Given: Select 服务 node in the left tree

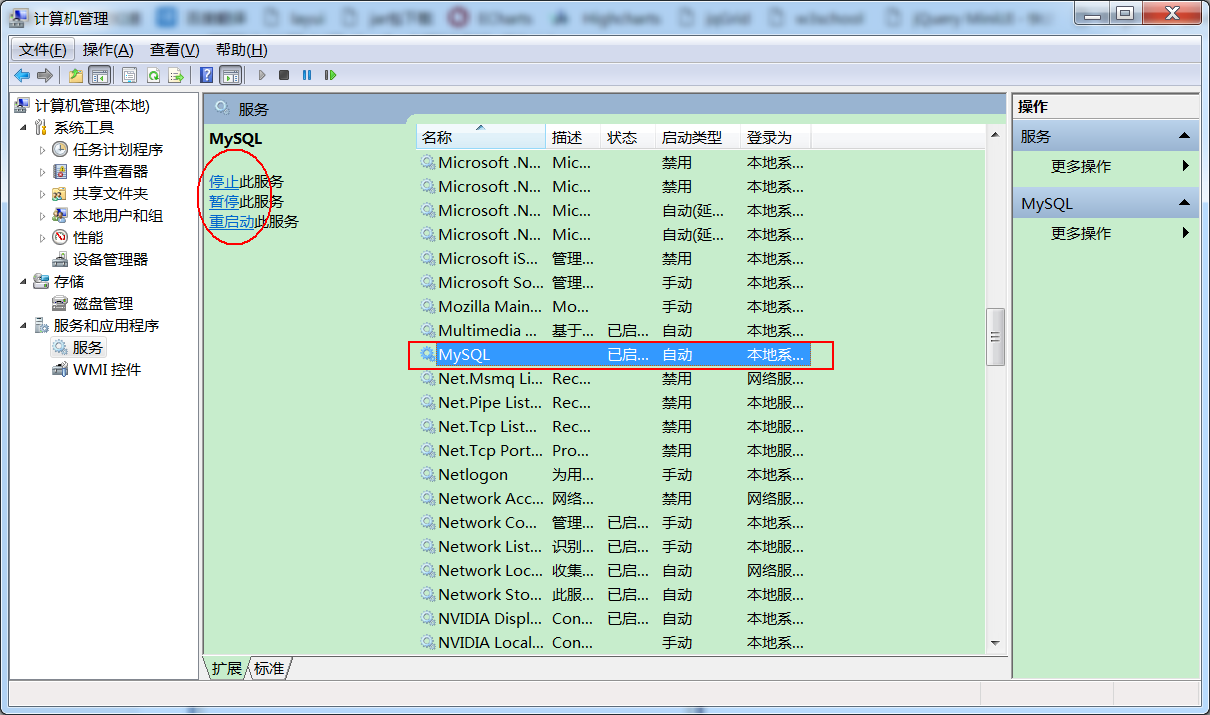Looking at the screenshot, I should point(78,347).
